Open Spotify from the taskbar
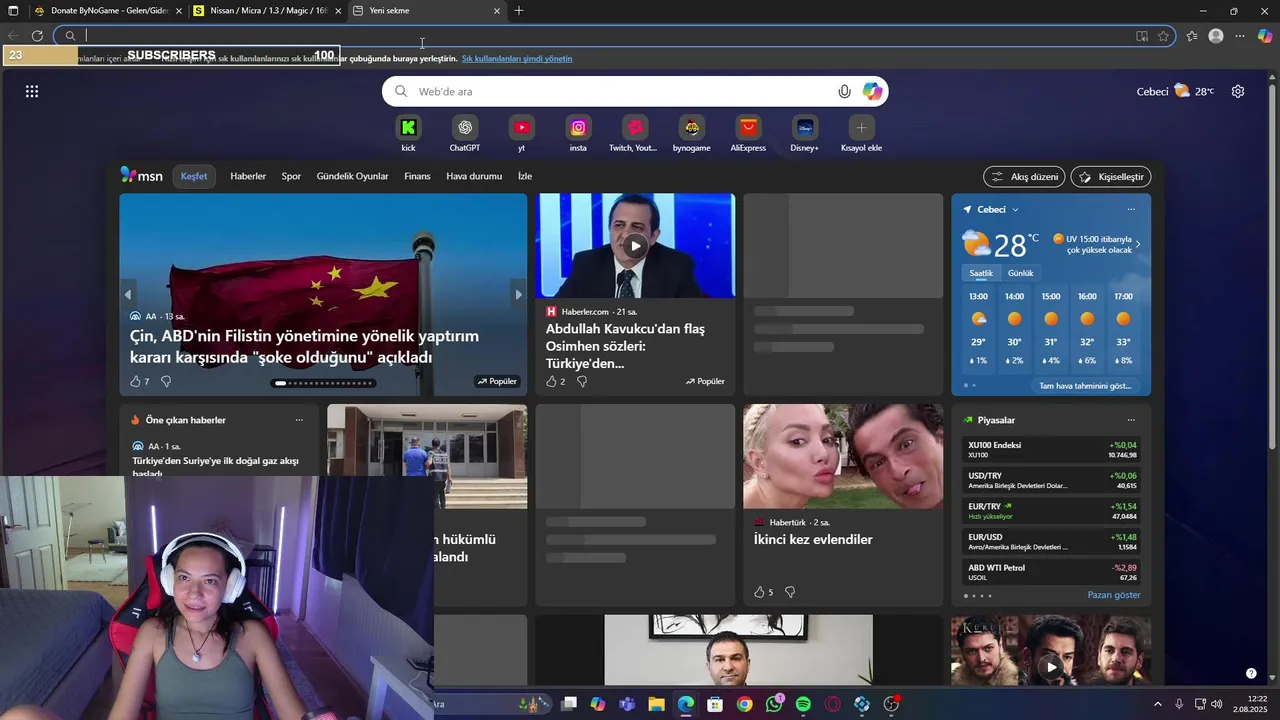Screen dimensions: 1280x720 tap(803, 704)
